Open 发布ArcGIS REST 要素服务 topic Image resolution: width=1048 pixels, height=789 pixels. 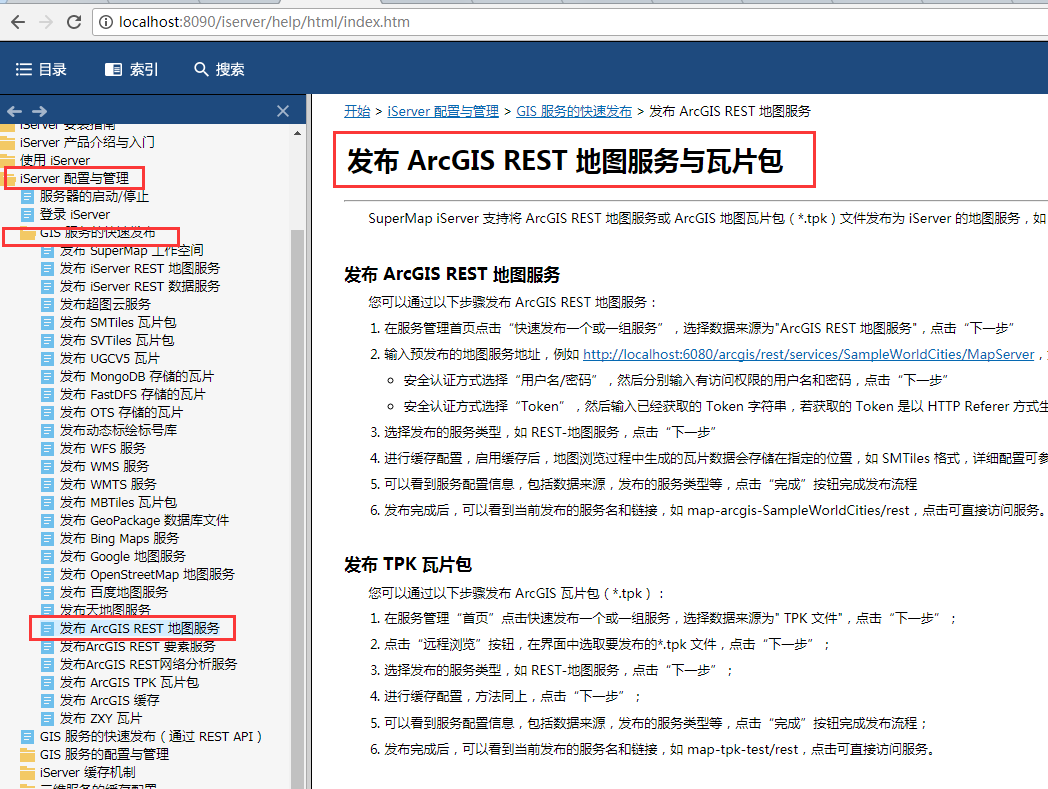(138, 647)
